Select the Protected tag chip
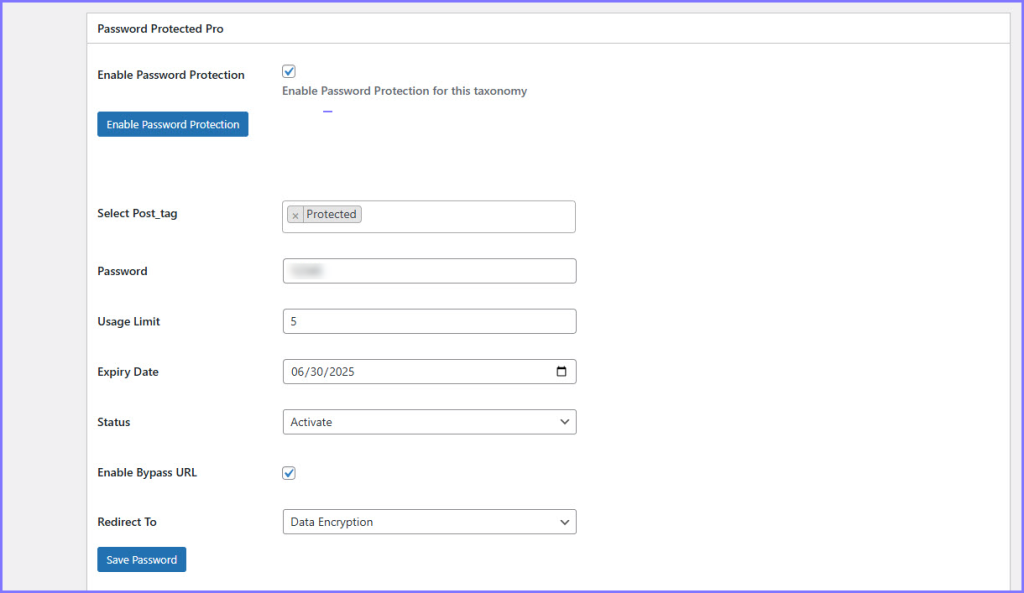The width and height of the screenshot is (1024, 593). (x=331, y=214)
